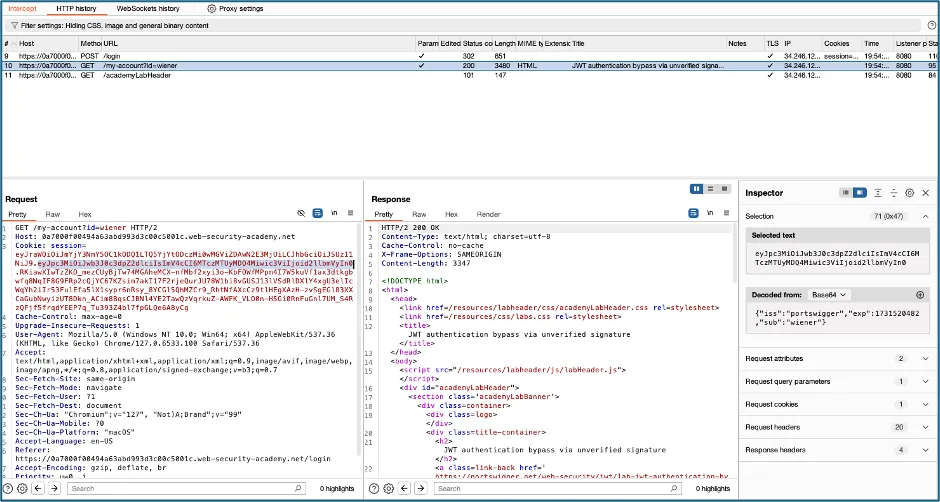The width and height of the screenshot is (940, 502).
Task: Expand Response headers section
Action: pos(926,450)
